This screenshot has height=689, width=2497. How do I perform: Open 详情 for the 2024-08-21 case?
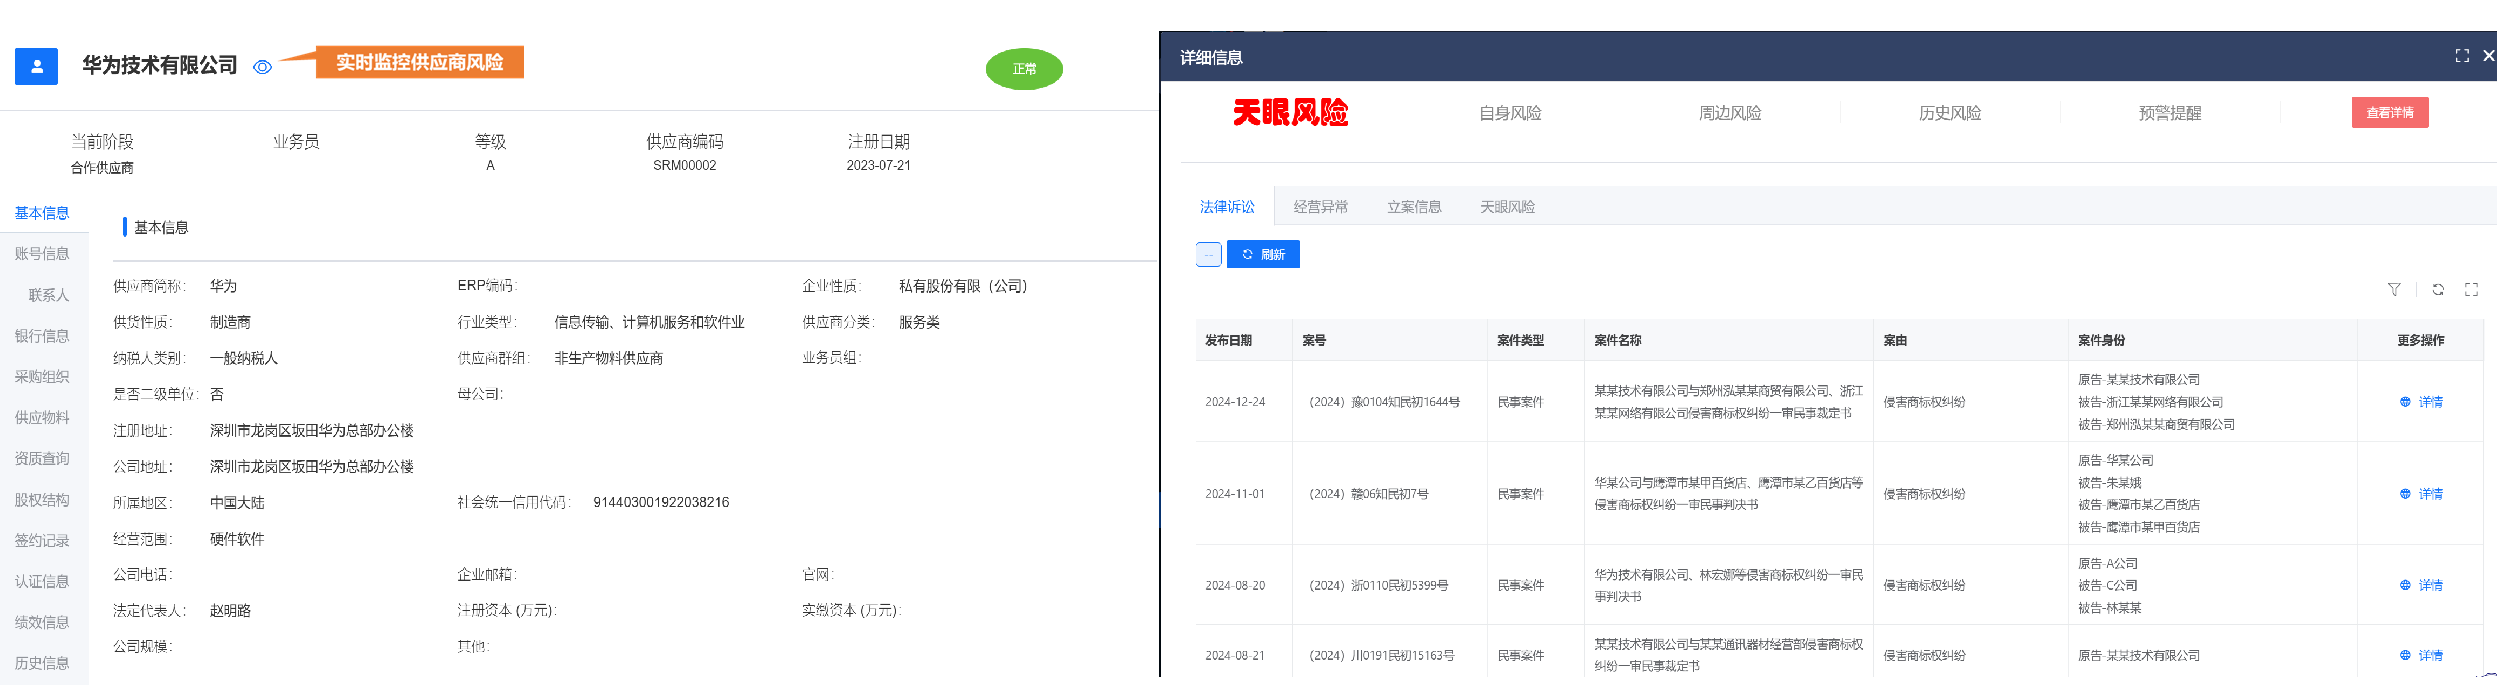(2421, 656)
